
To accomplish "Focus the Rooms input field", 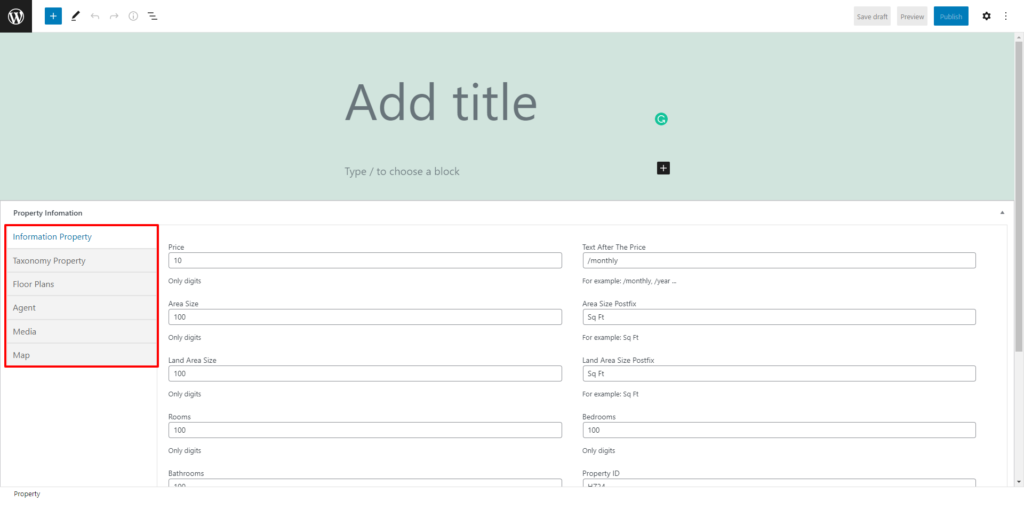I will click(365, 430).
